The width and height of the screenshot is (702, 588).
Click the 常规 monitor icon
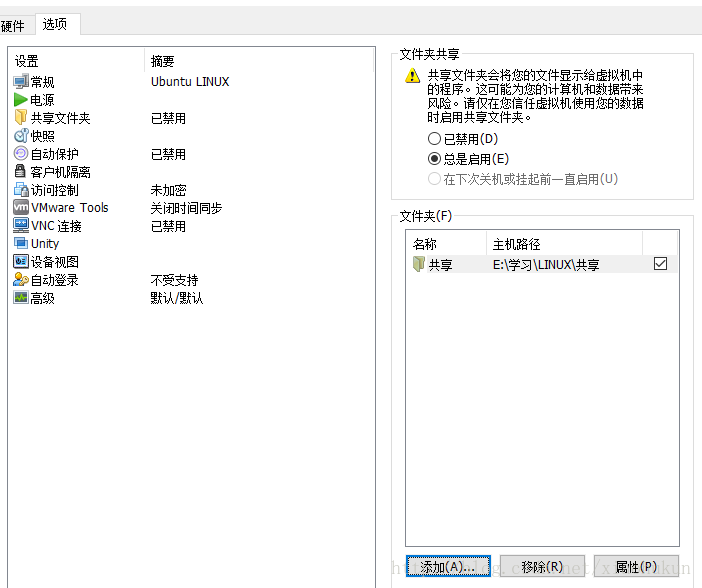point(21,82)
